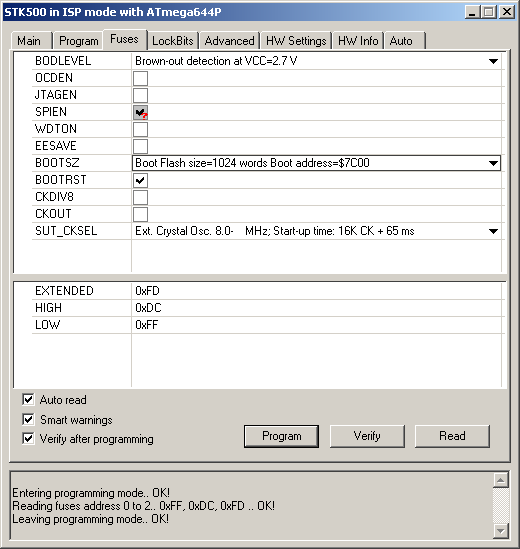520x549 pixels.
Task: Close the STK500 dialog
Action: [506, 12]
